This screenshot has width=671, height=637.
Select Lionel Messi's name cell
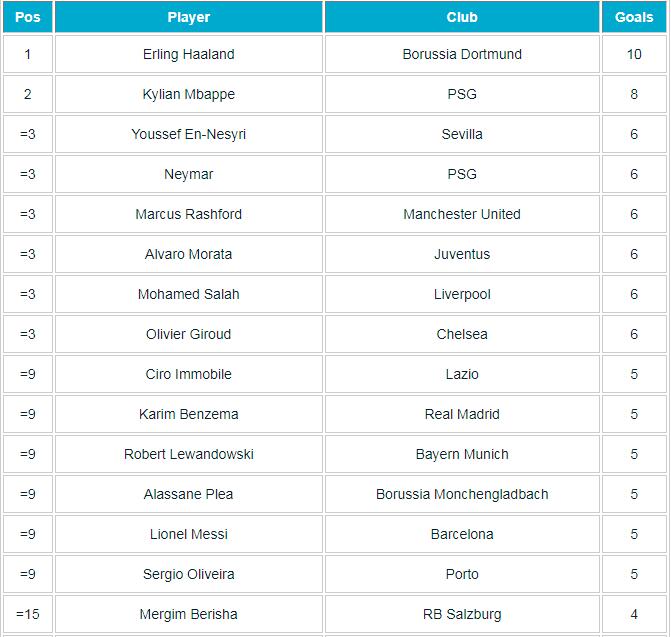(x=189, y=534)
